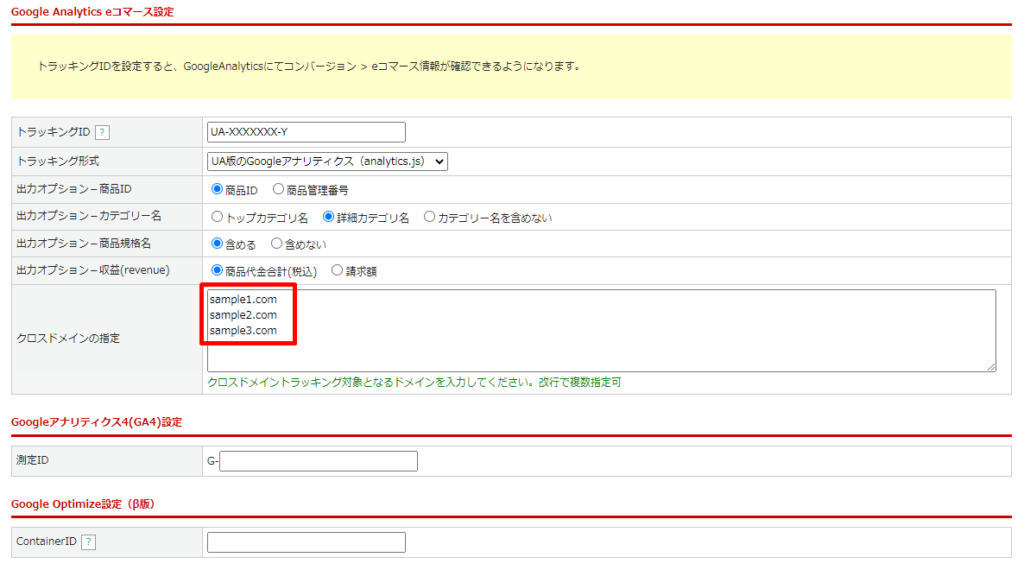The image size is (1024, 570).
Task: Select 含める for 商品規格名
Action: click(217, 244)
